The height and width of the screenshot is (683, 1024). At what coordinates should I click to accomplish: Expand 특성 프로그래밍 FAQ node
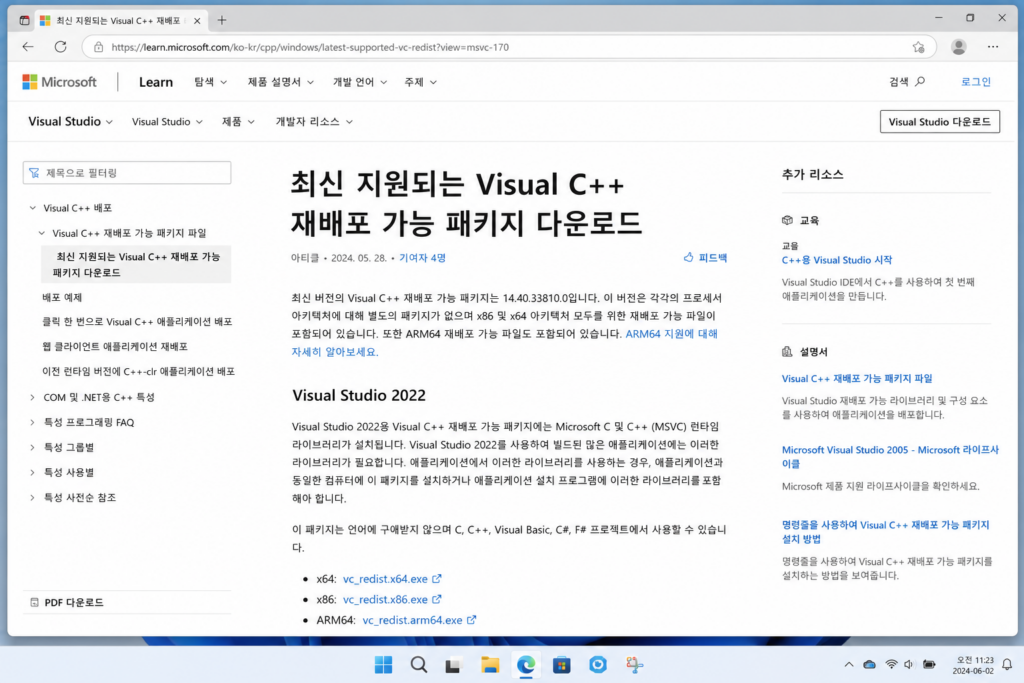pyautogui.click(x=33, y=422)
